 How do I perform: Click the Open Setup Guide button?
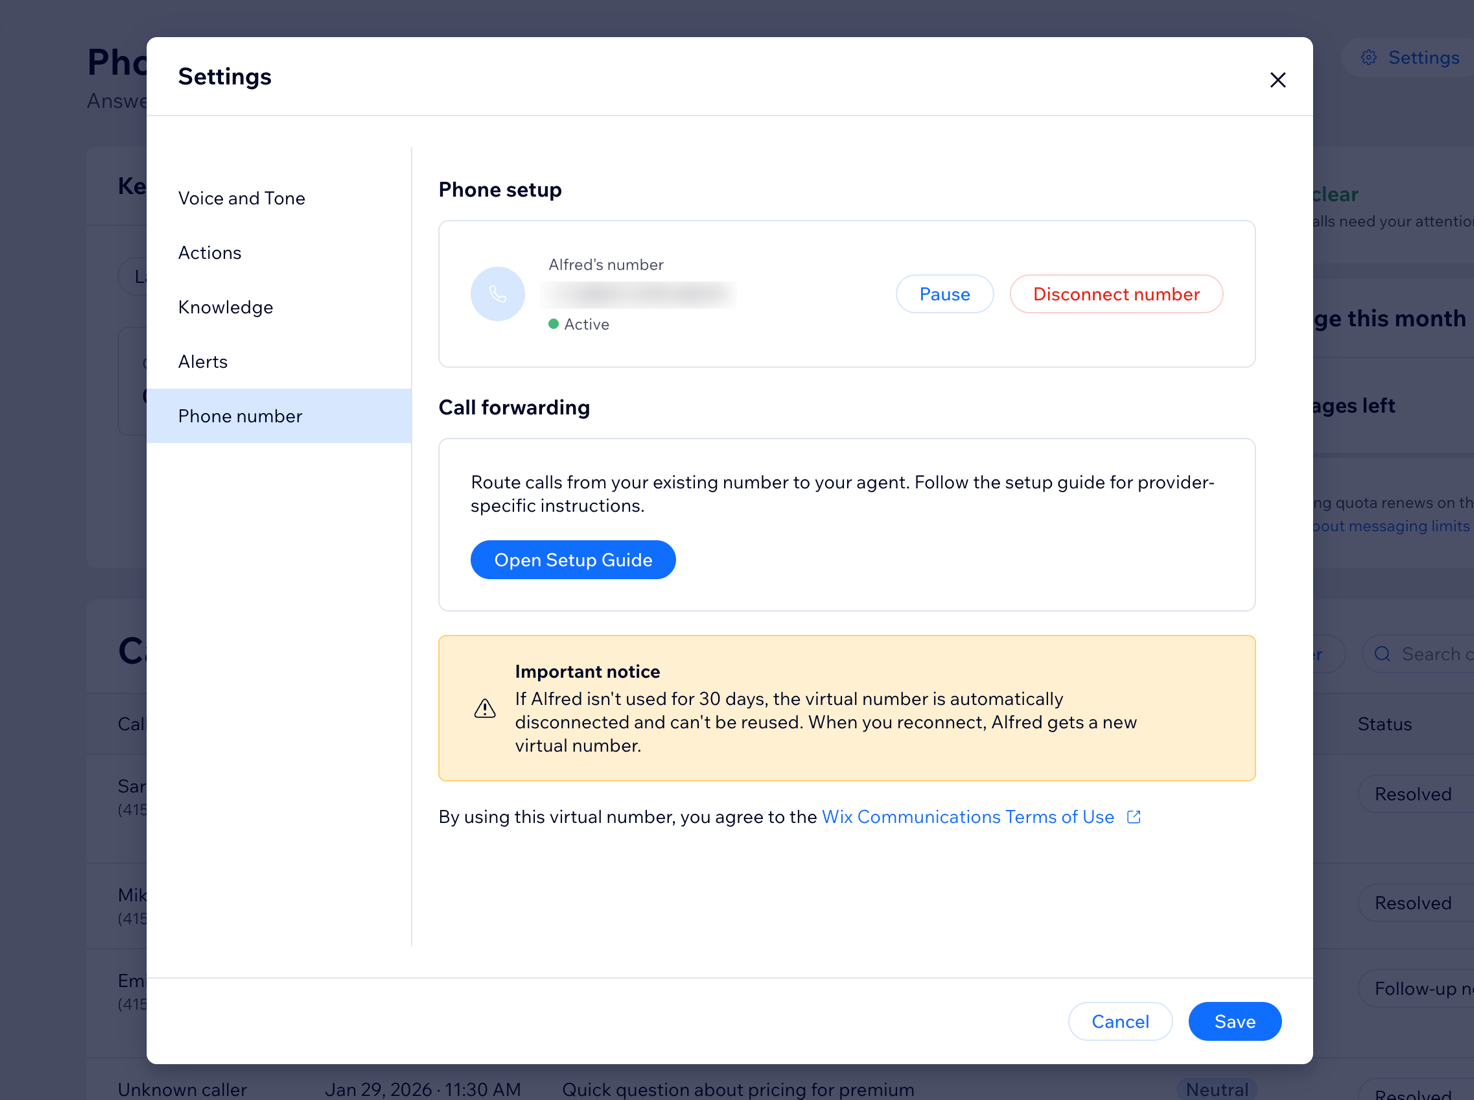click(x=573, y=560)
